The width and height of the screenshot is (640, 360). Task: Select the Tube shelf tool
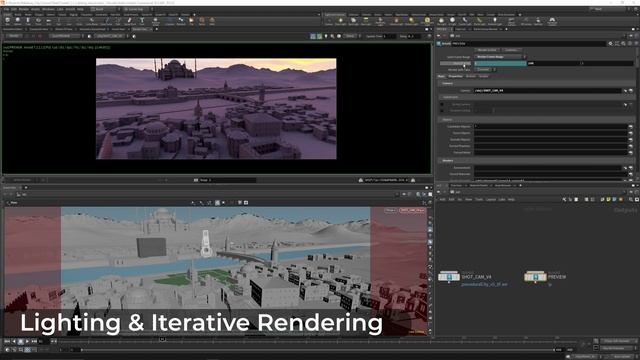tap(28, 20)
